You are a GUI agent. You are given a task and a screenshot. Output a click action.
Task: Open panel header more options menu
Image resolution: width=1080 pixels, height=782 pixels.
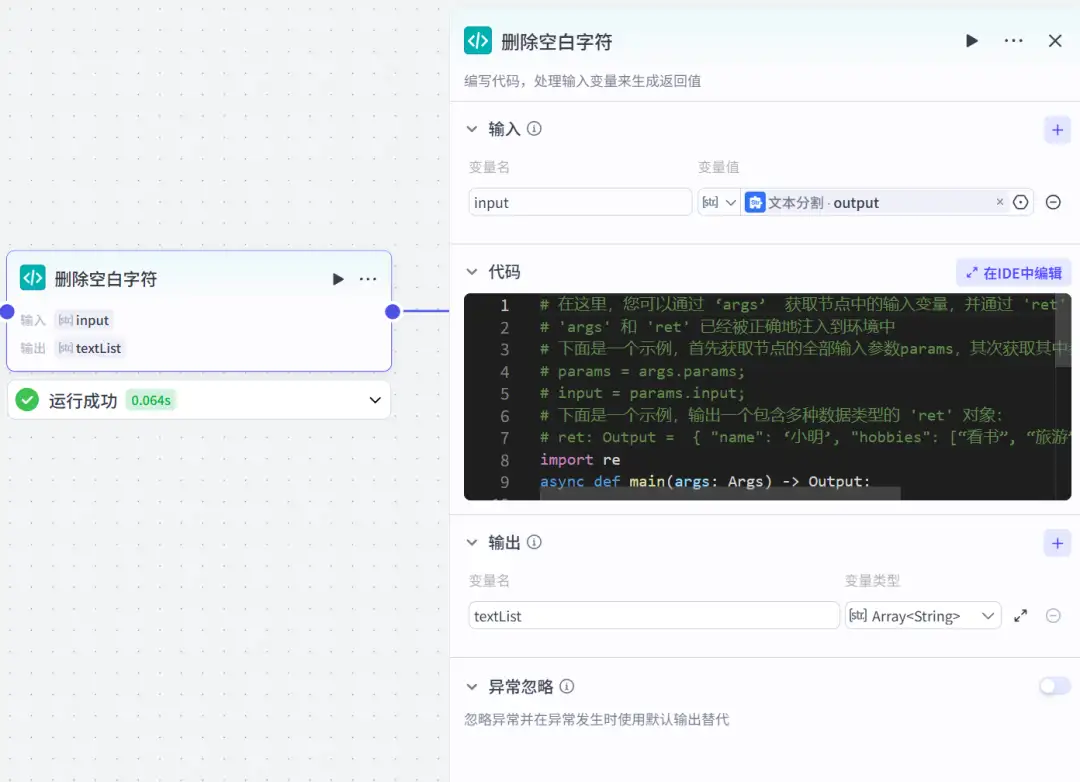pos(1013,41)
